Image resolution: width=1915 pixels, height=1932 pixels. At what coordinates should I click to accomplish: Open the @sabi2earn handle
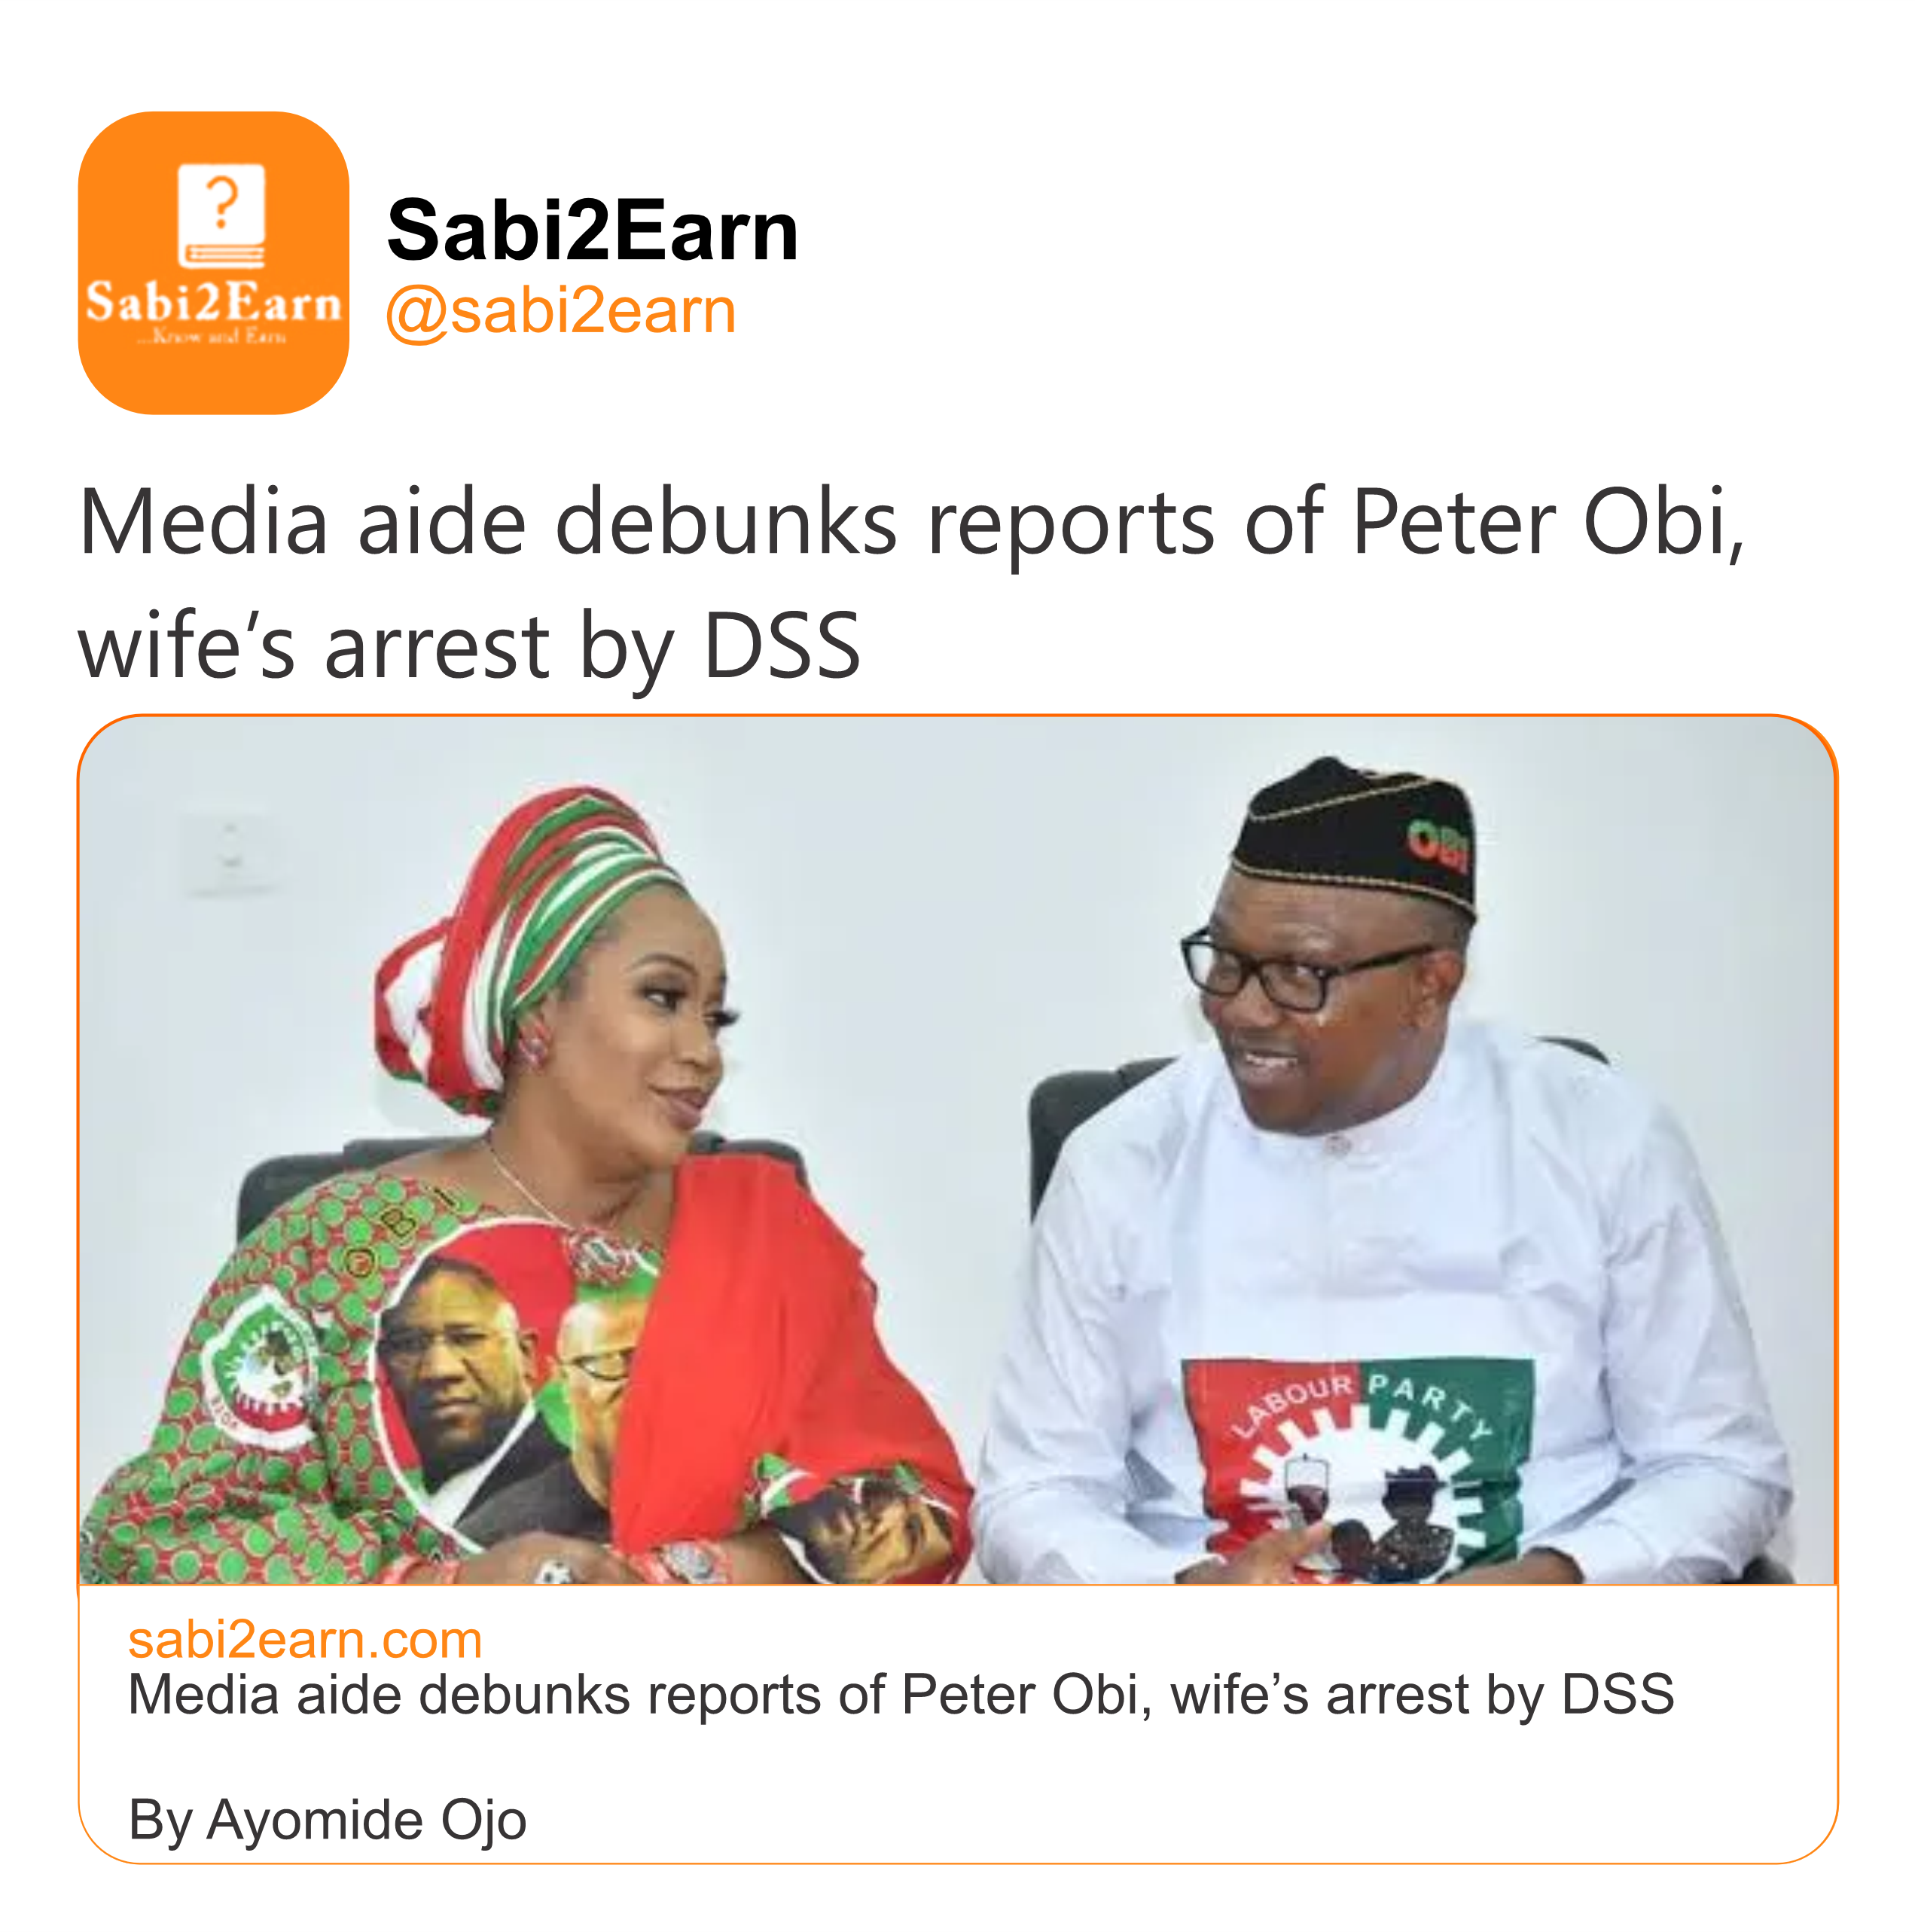point(560,311)
